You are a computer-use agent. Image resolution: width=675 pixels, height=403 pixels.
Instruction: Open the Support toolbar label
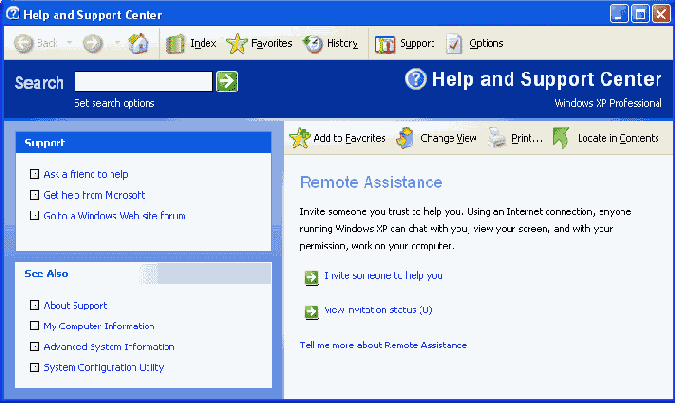pos(417,43)
